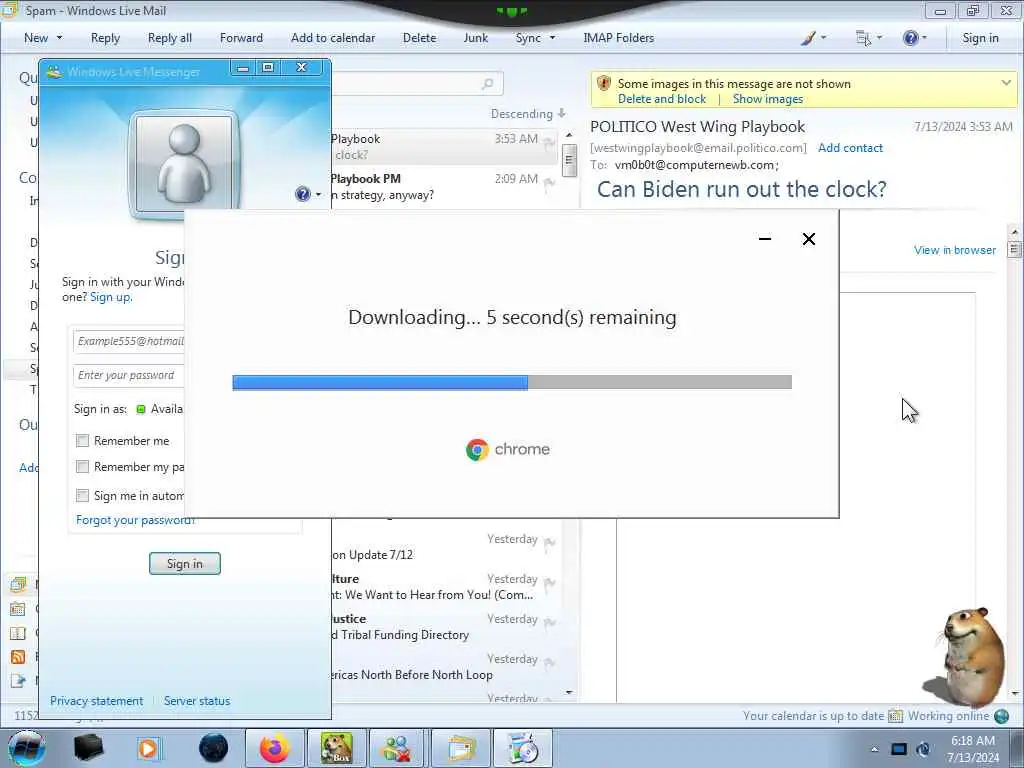Viewport: 1024px width, 768px height.
Task: Expand the Messenger help dropdown arrow
Action: click(x=318, y=195)
